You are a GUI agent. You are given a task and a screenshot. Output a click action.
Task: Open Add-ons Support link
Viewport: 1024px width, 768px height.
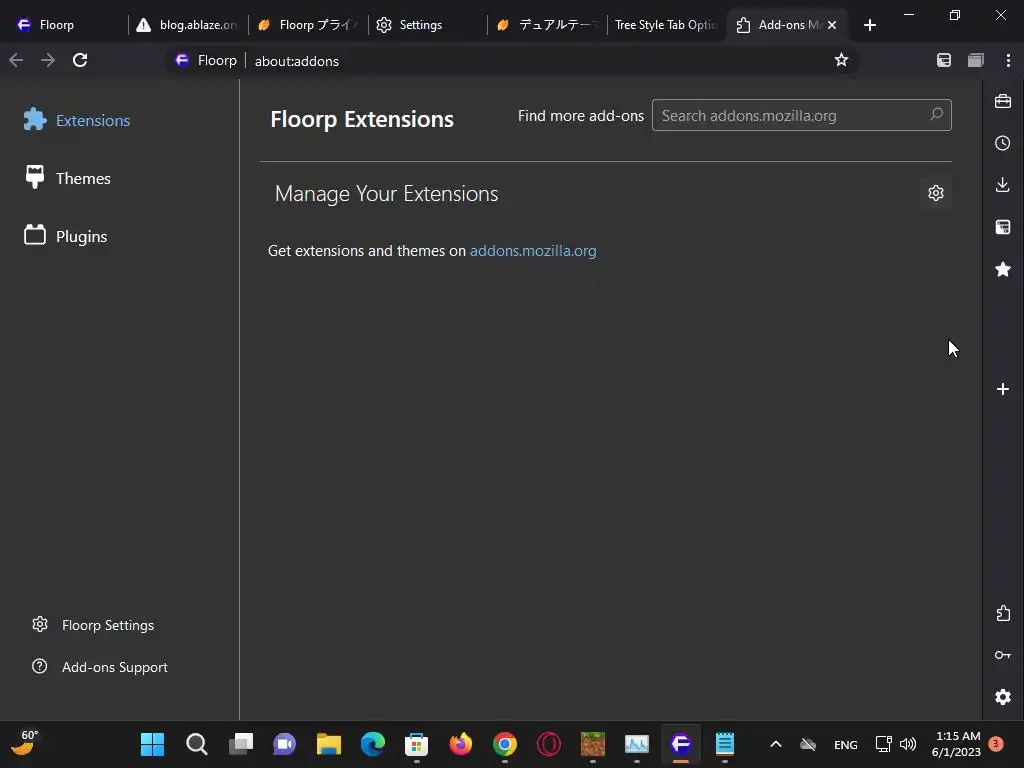[x=100, y=667]
